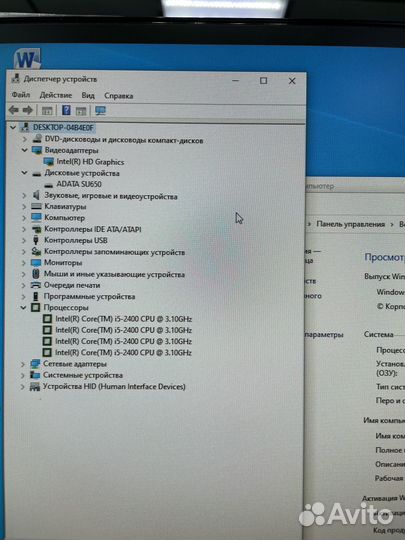Click the Сетевые адаптеры network icon
405x540 pixels.
pyautogui.click(x=35, y=364)
